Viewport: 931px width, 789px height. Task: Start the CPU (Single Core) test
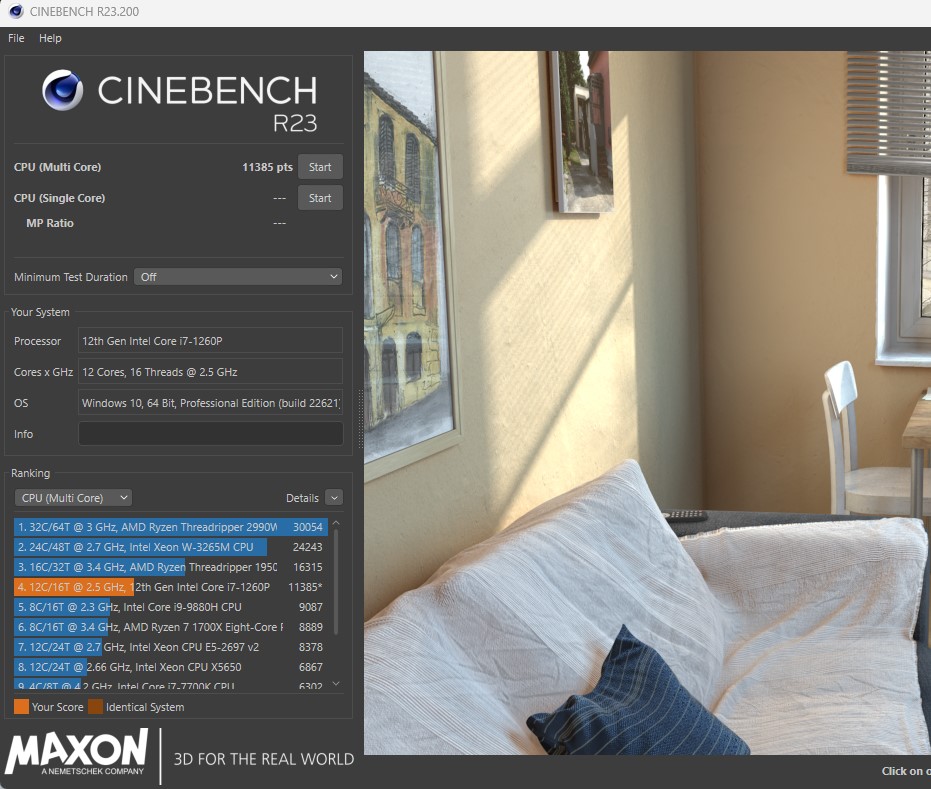[x=320, y=198]
